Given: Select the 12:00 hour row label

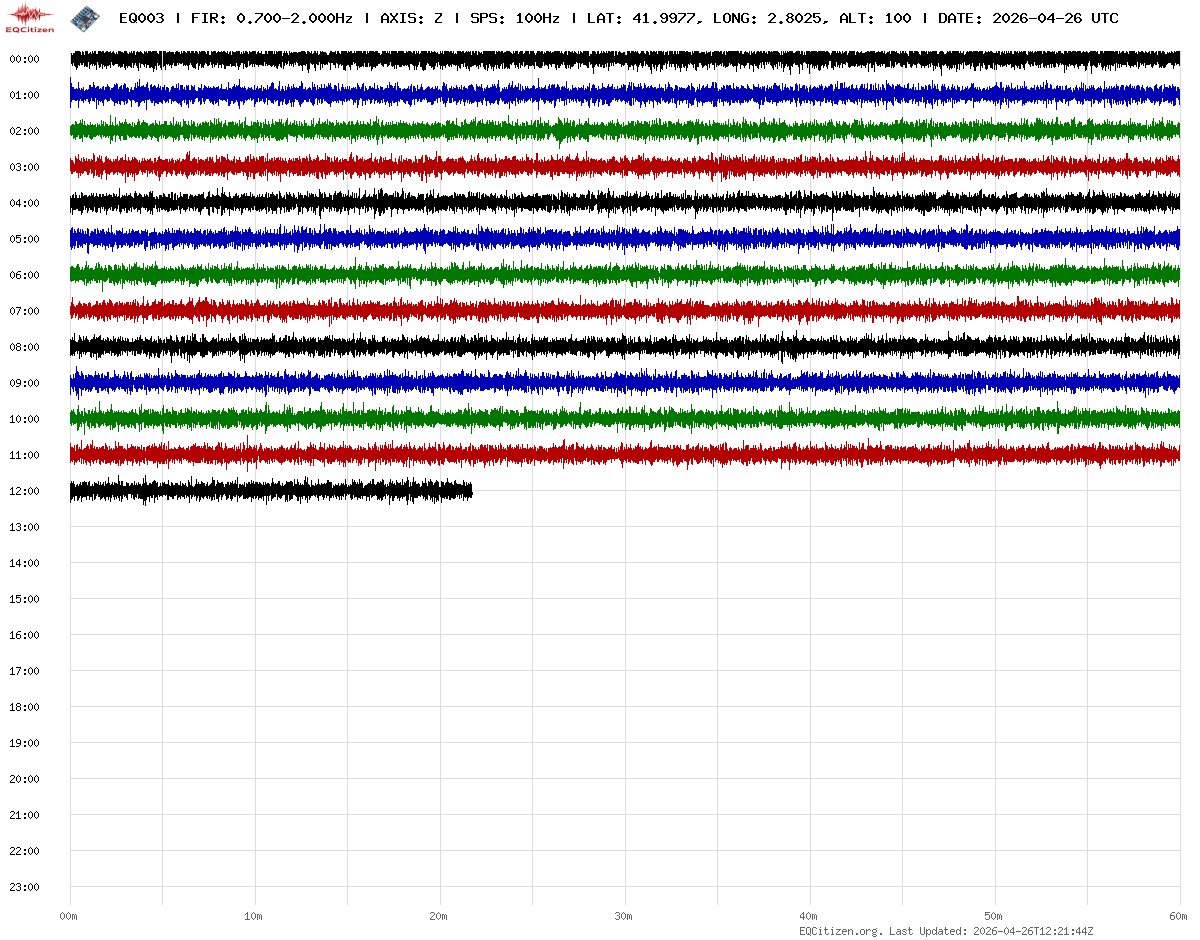Looking at the screenshot, I should click(24, 491).
